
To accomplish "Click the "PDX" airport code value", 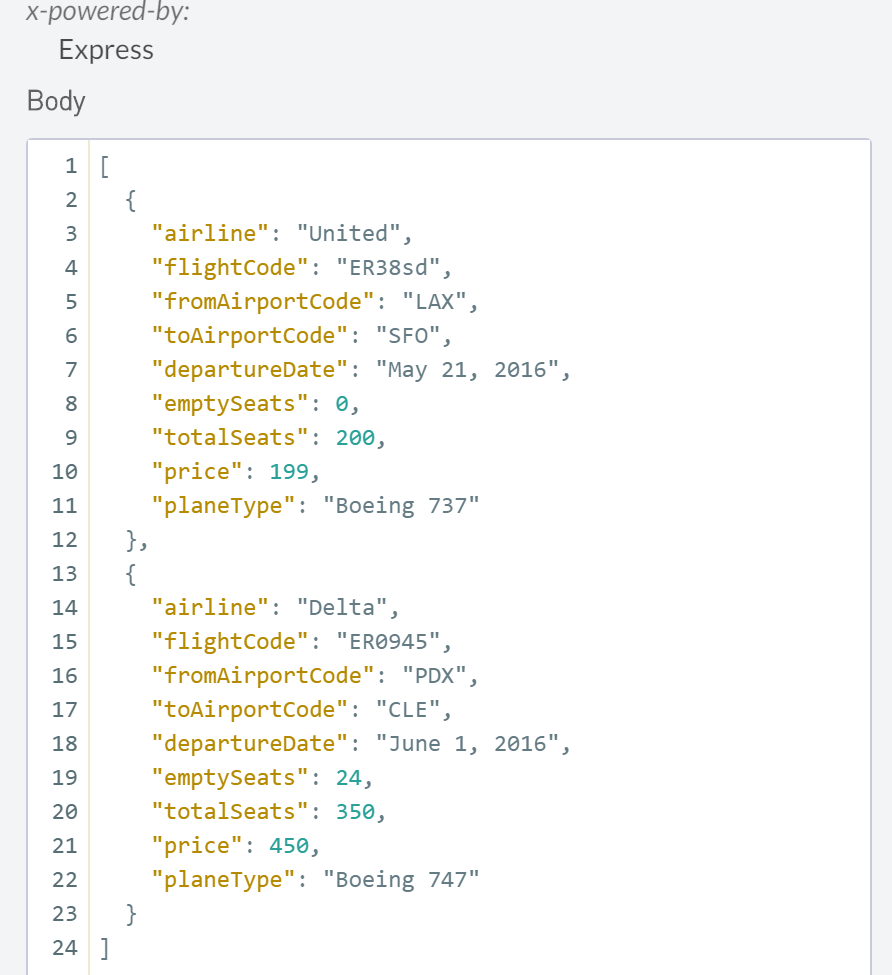I will tap(435, 675).
